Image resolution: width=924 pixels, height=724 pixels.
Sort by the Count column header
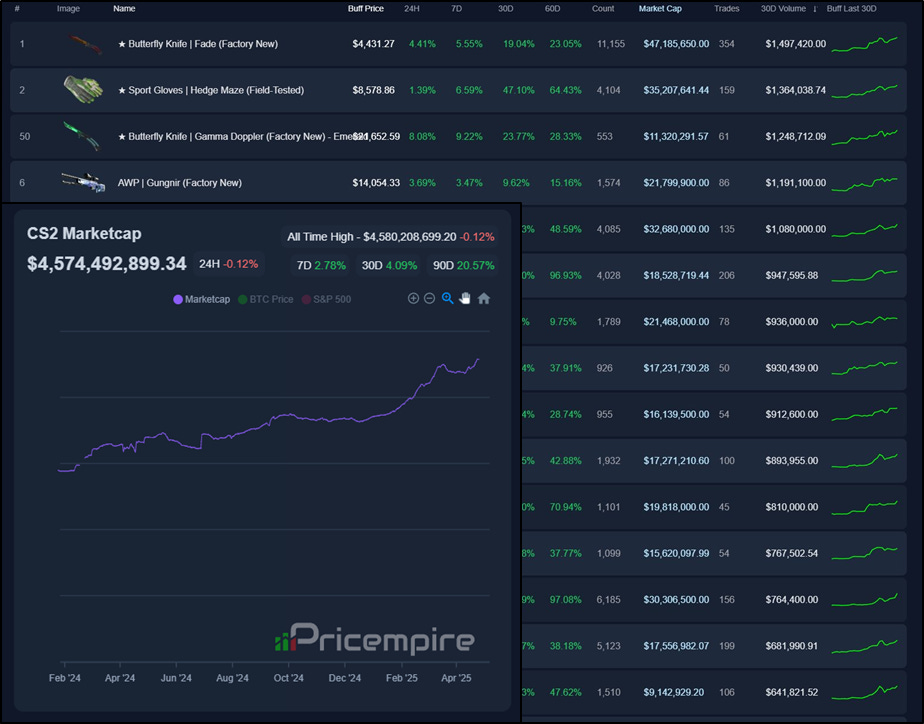click(603, 9)
